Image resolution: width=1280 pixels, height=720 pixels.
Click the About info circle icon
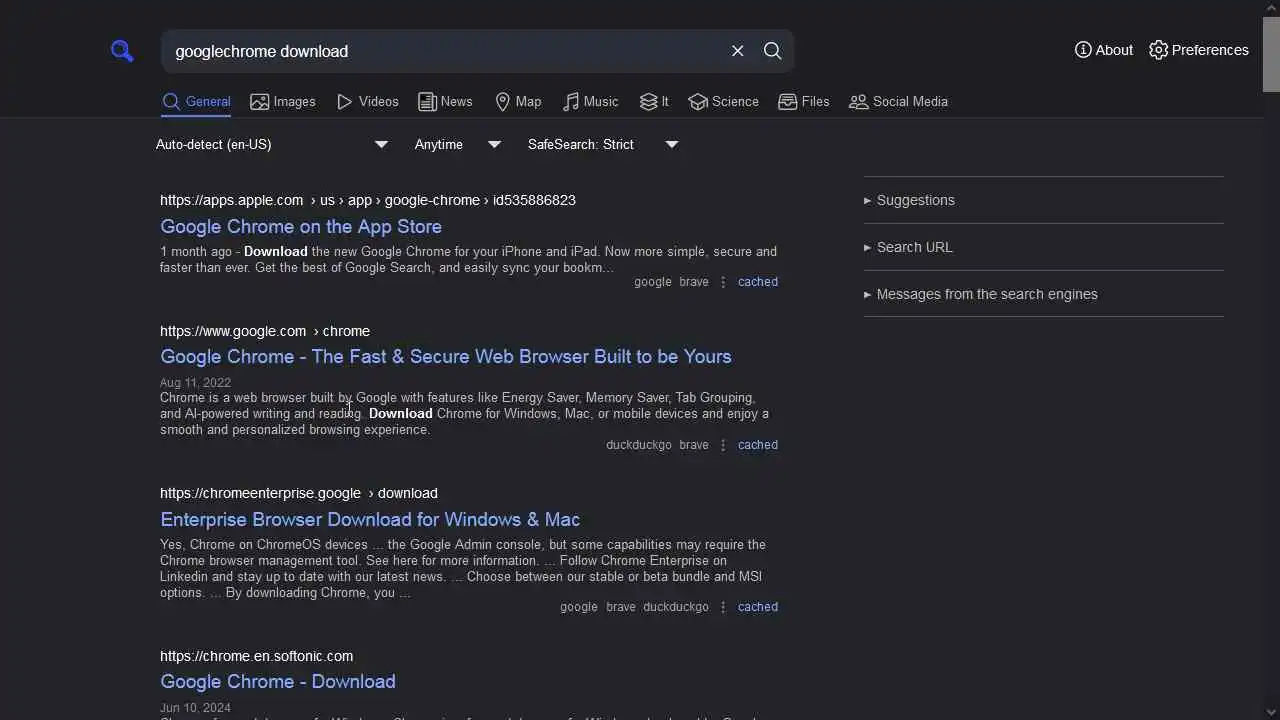tap(1083, 50)
